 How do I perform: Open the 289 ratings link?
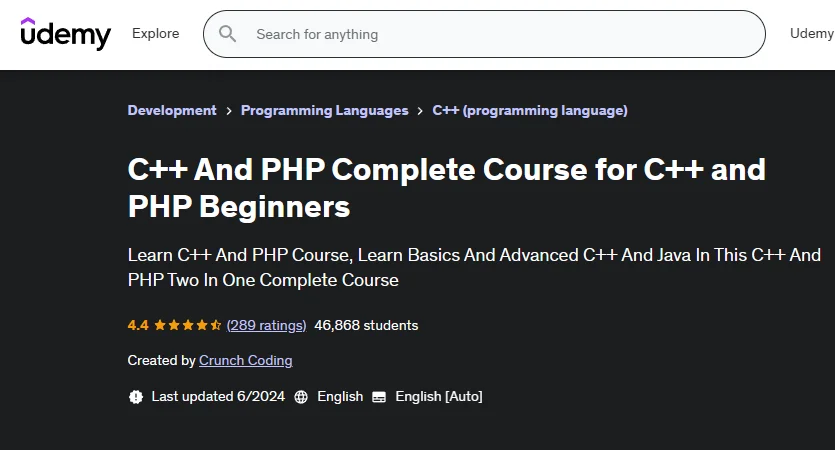click(266, 325)
